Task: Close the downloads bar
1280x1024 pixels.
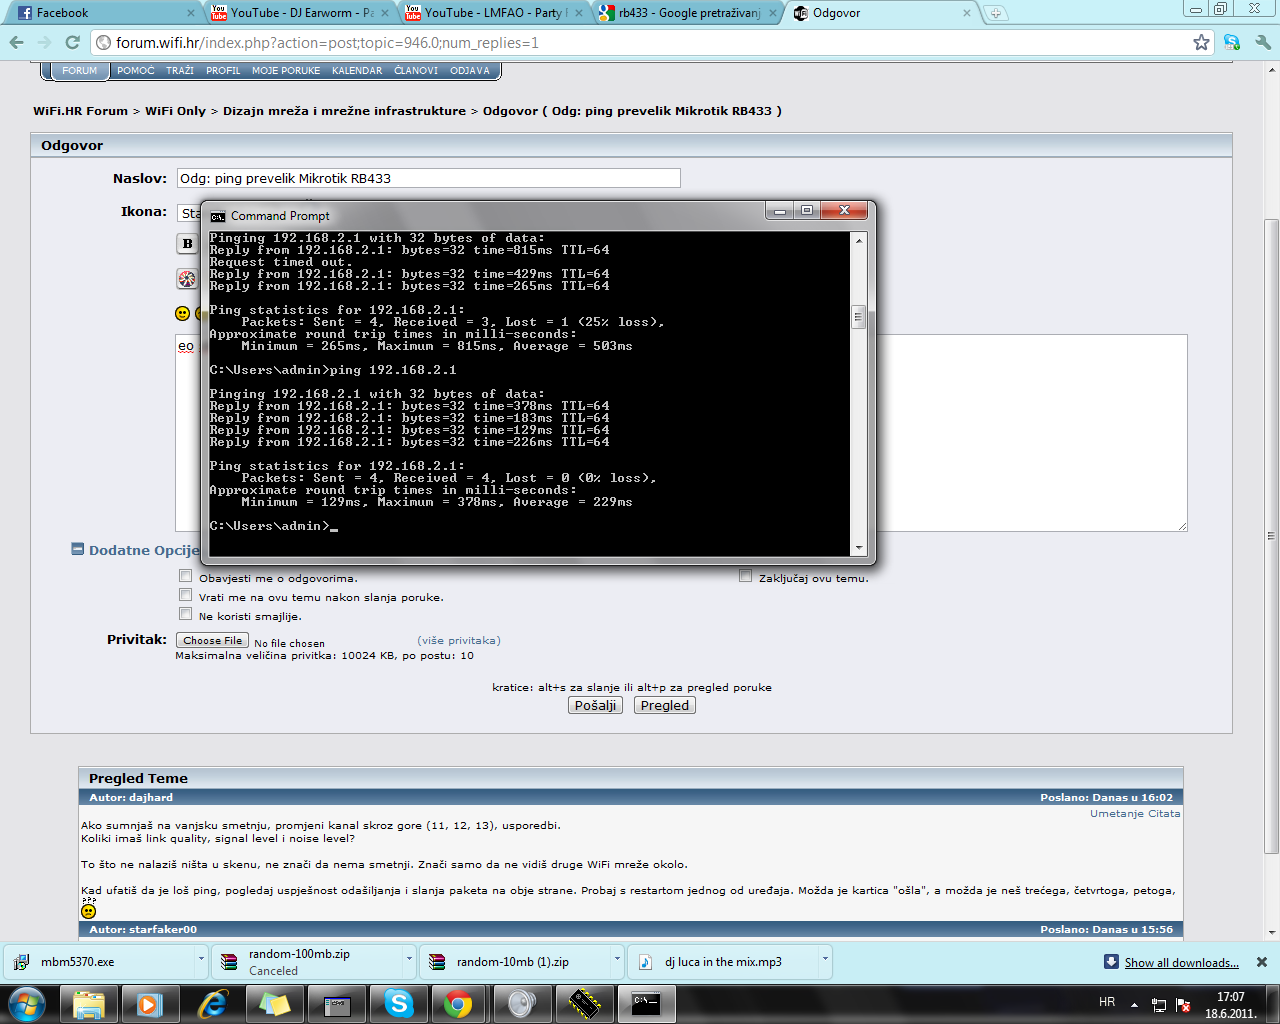Action: (x=1262, y=962)
